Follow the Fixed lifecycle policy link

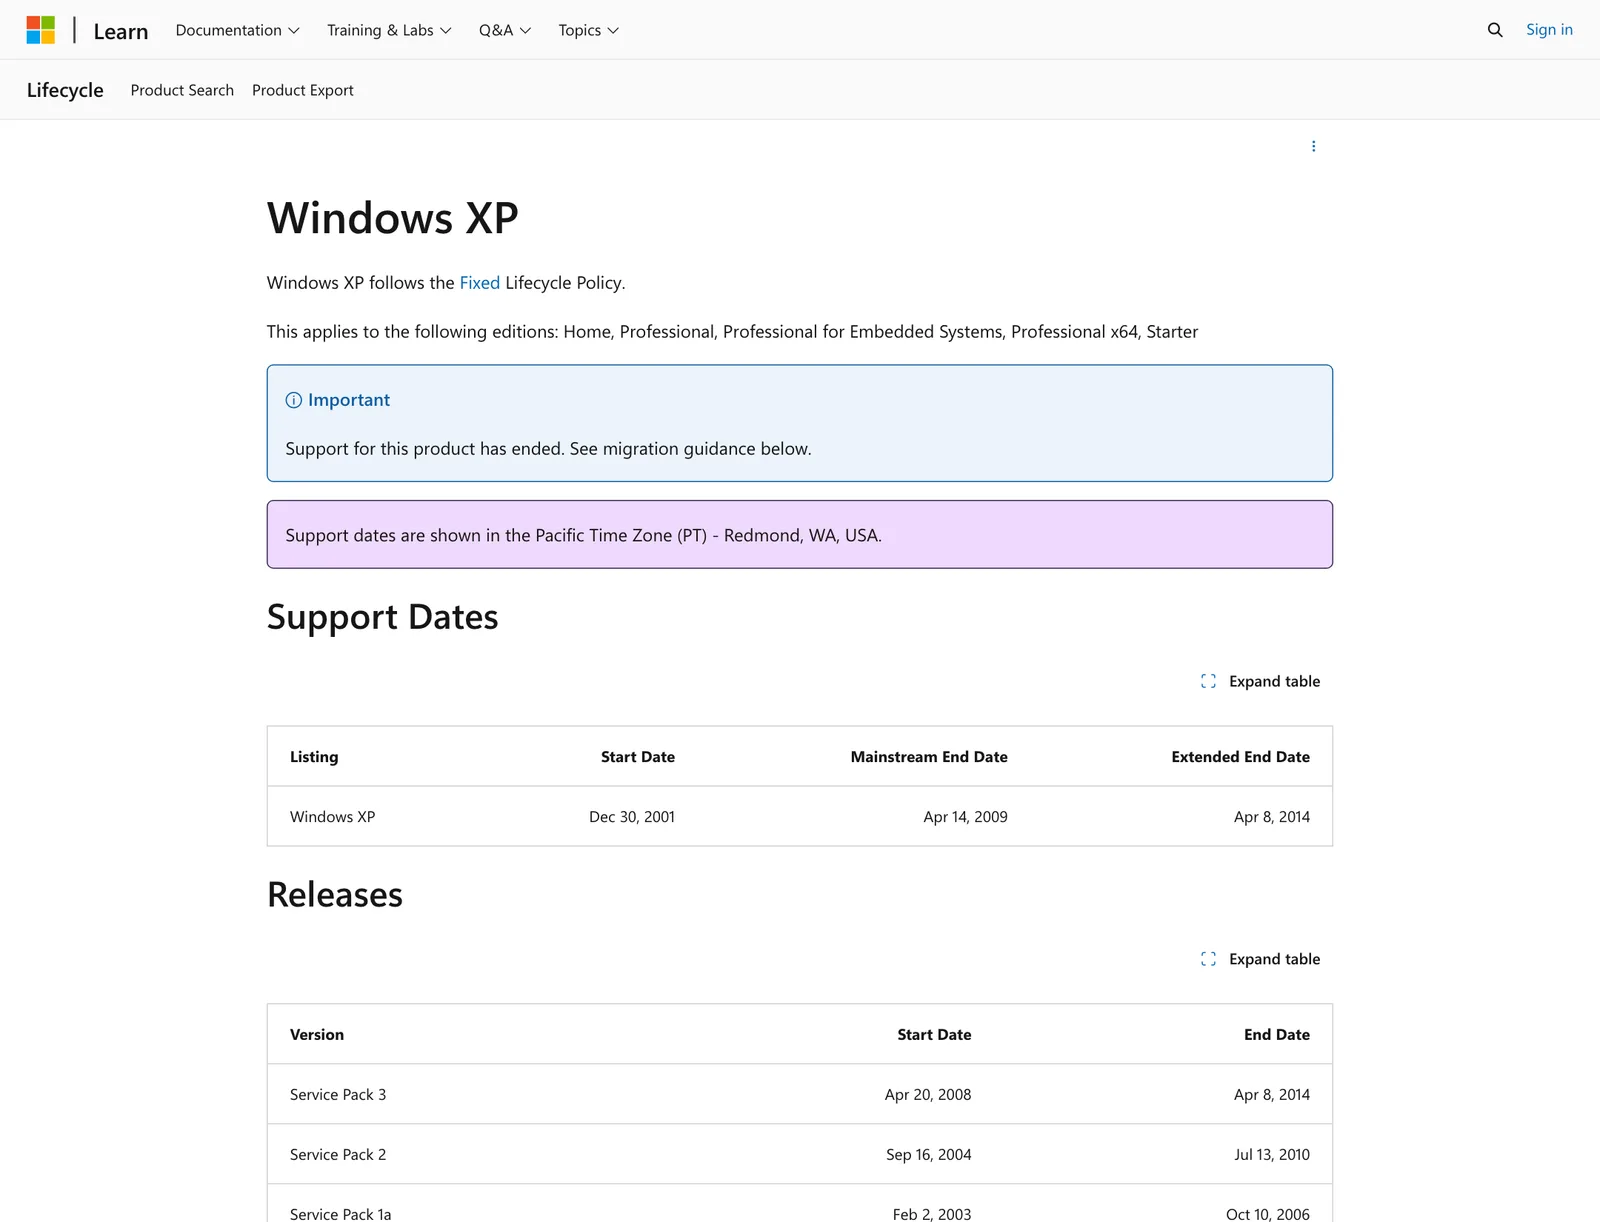(x=479, y=283)
